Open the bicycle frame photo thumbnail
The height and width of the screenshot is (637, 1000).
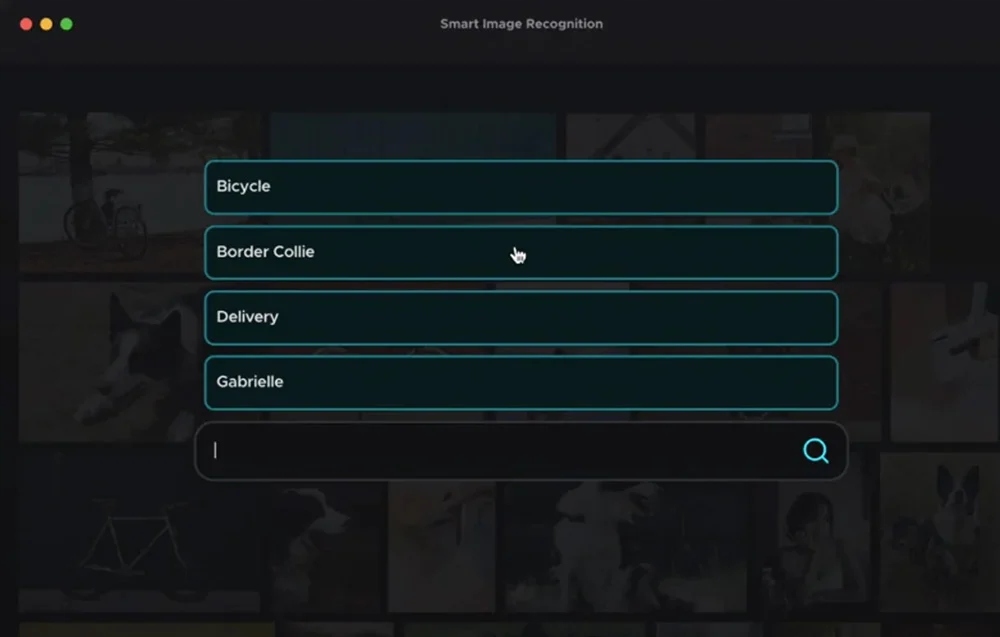[x=139, y=532]
